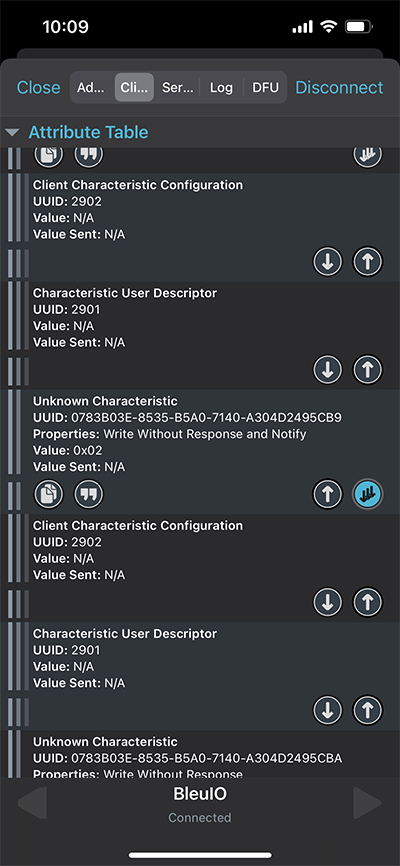The height and width of the screenshot is (866, 400).
Task: Toggle notify for CB9 Unknown Characteristic
Action: 368,494
